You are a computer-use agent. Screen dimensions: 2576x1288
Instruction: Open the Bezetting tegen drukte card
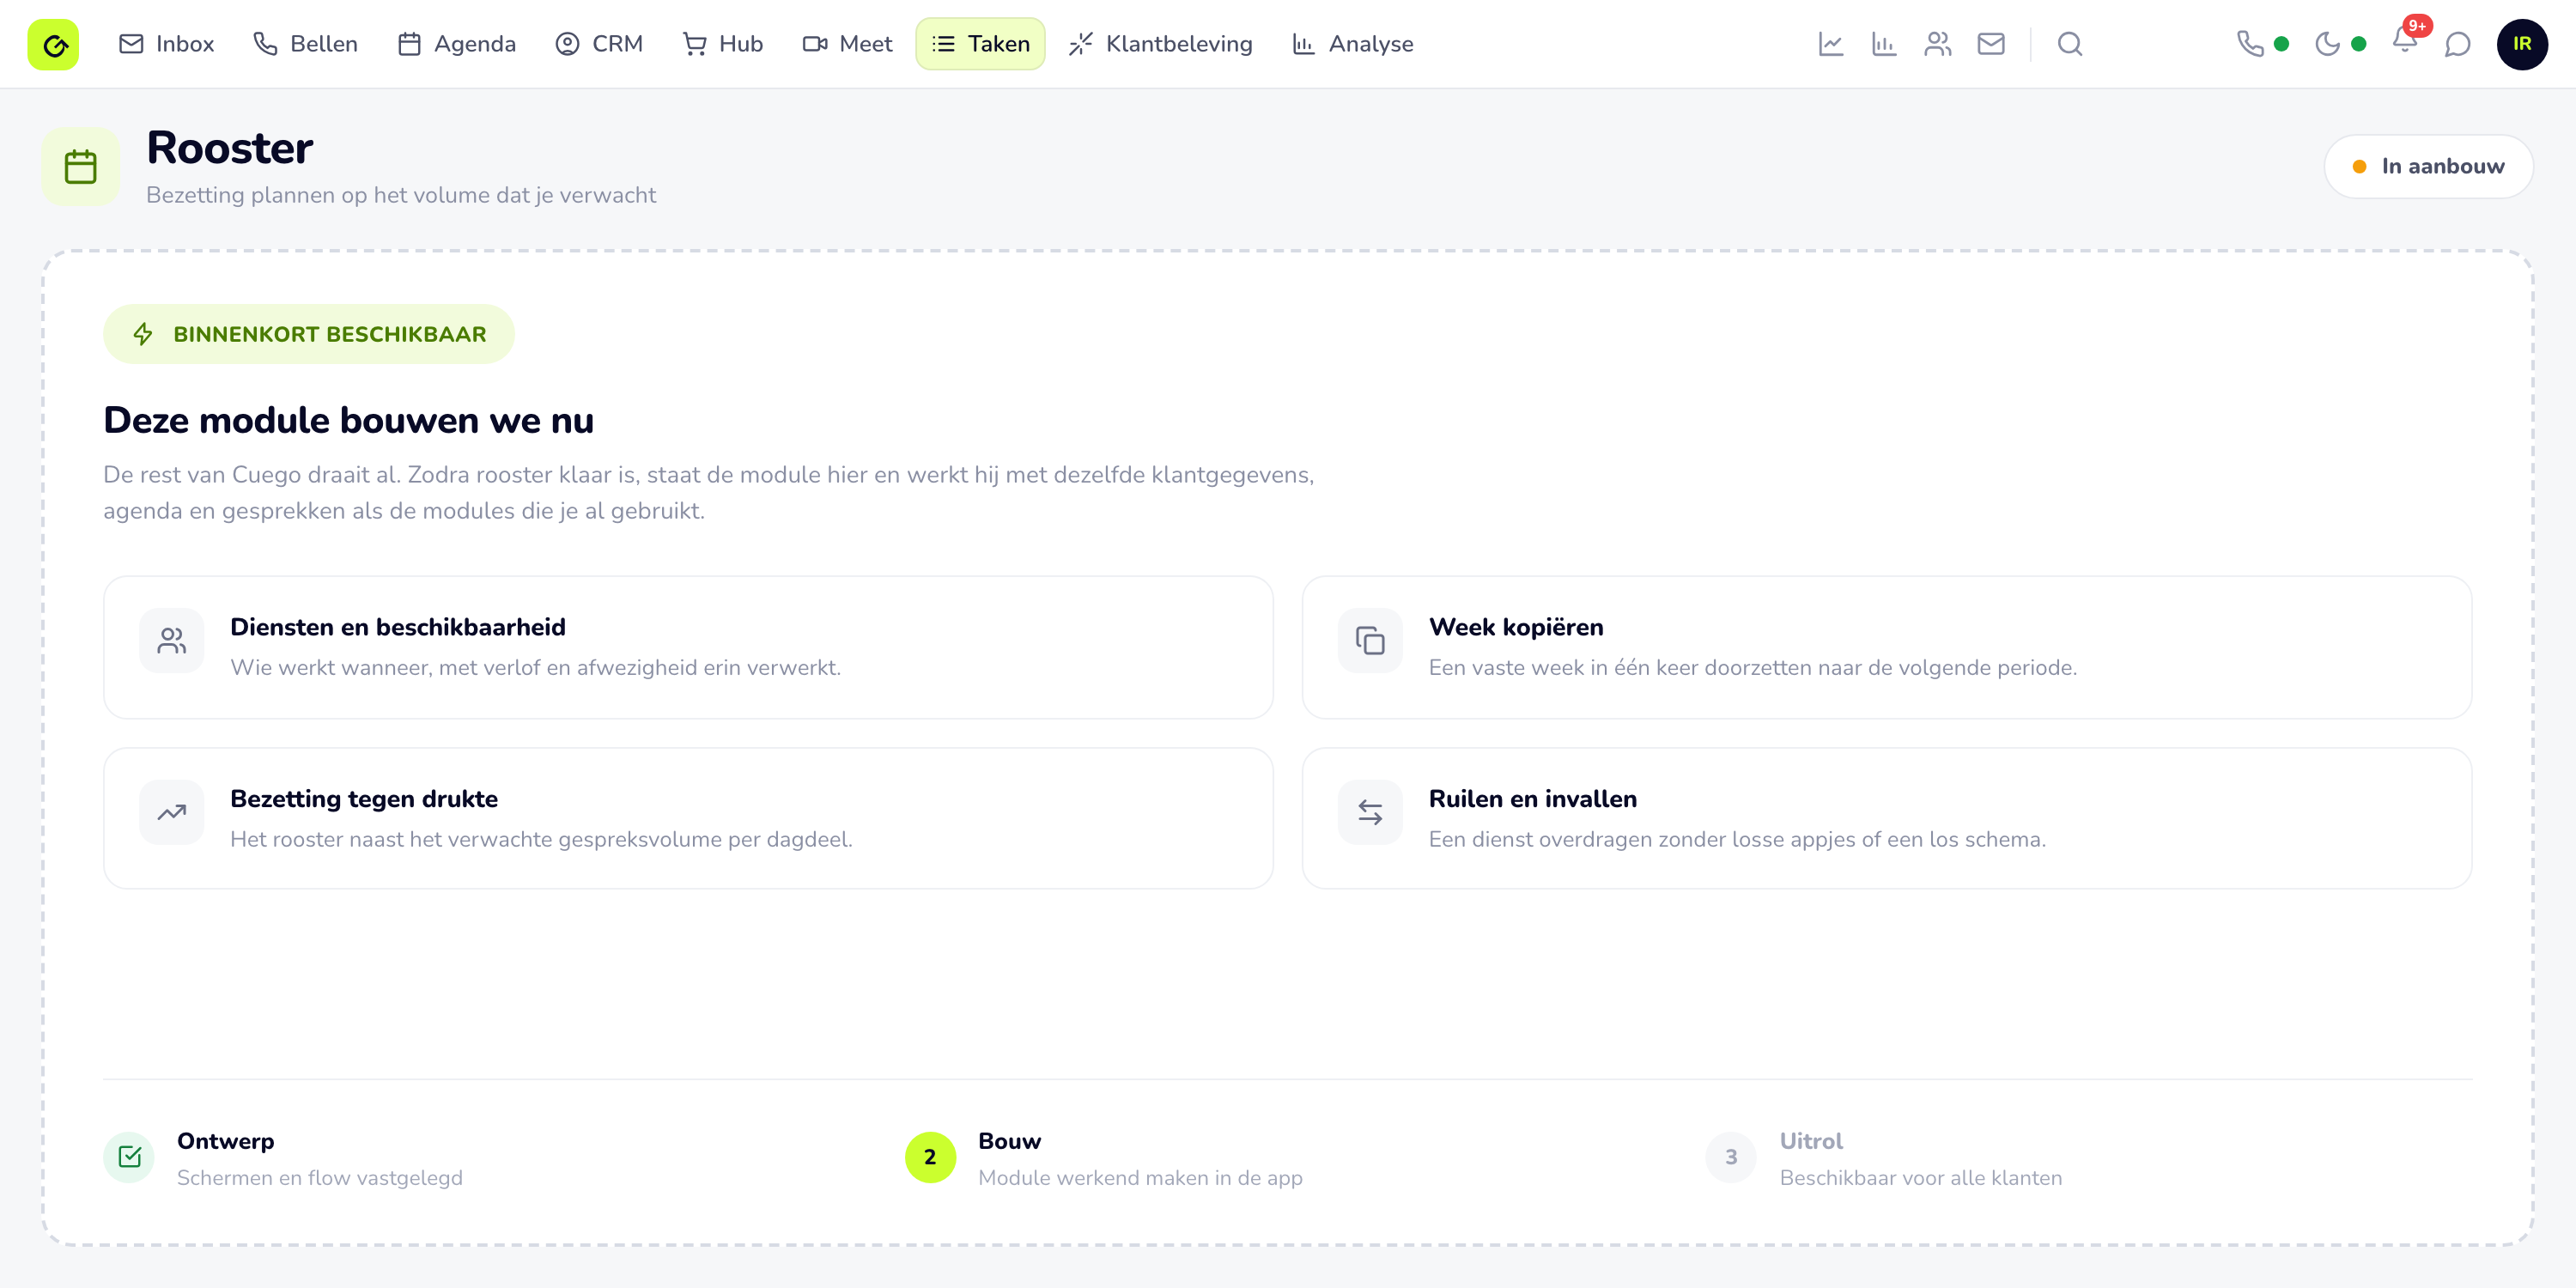[688, 818]
